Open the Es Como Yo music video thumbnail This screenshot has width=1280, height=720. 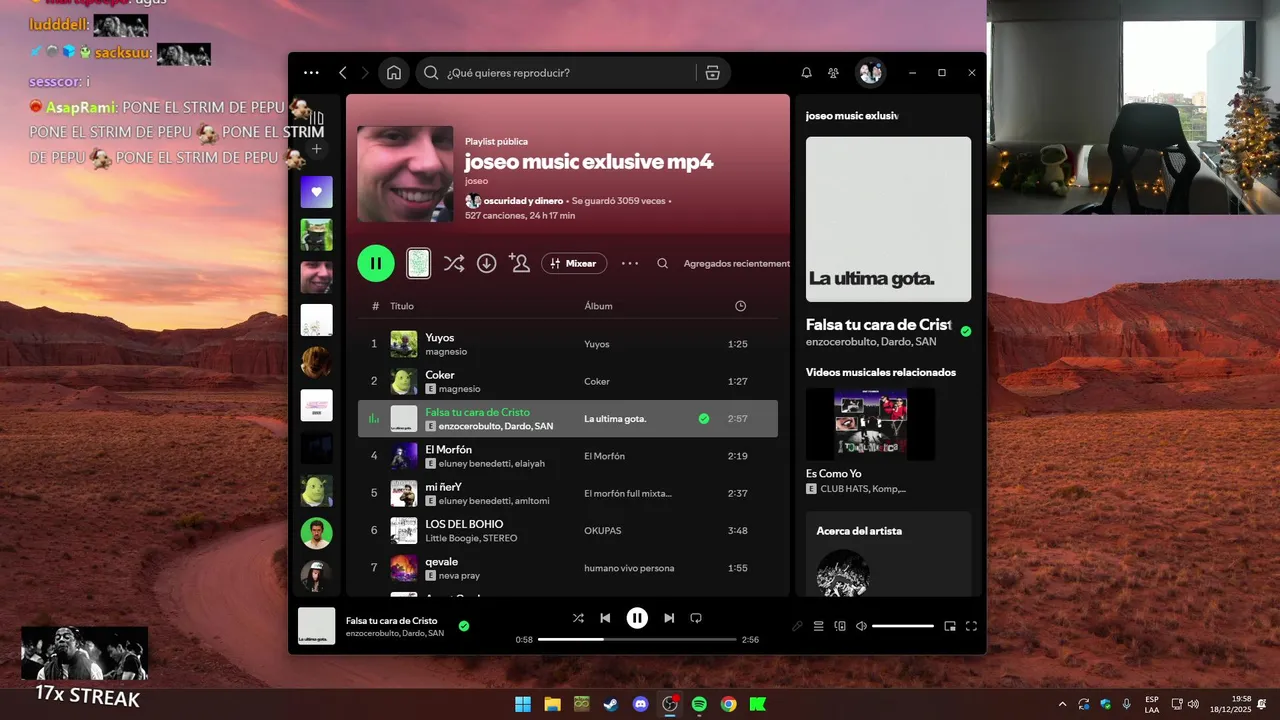870,424
